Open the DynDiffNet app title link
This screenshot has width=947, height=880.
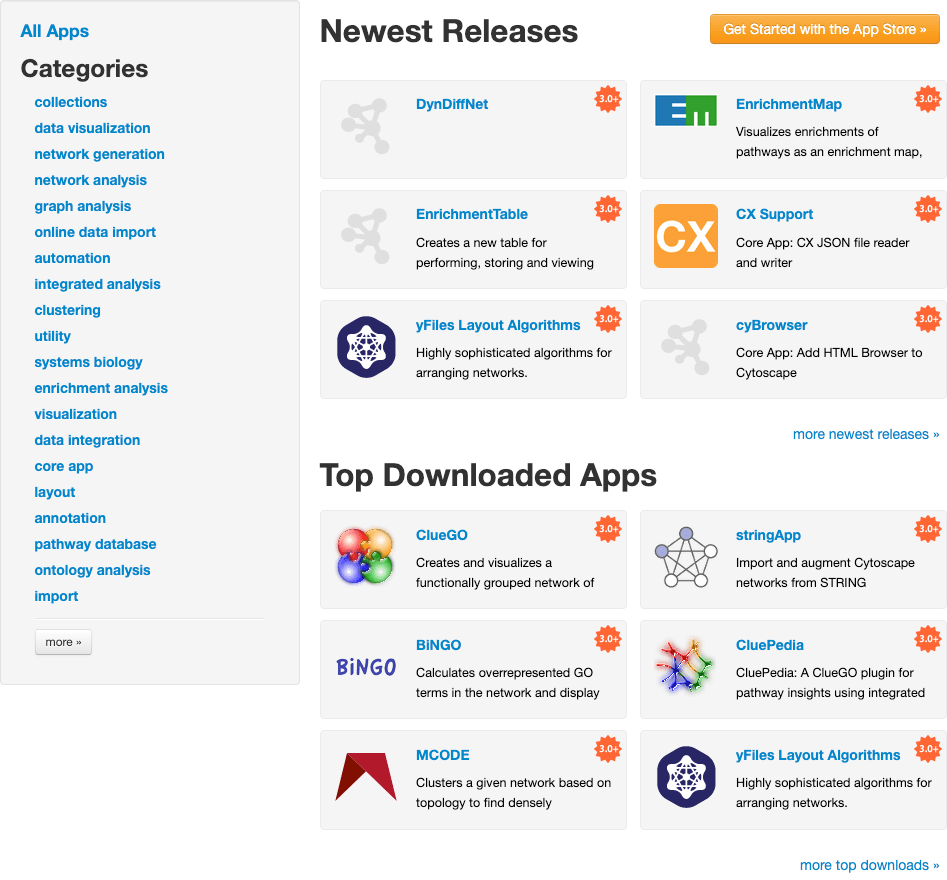coord(452,104)
